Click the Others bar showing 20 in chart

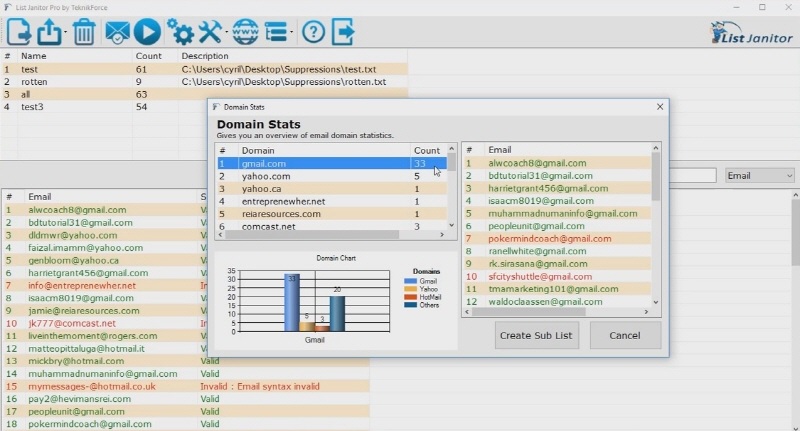click(x=337, y=314)
